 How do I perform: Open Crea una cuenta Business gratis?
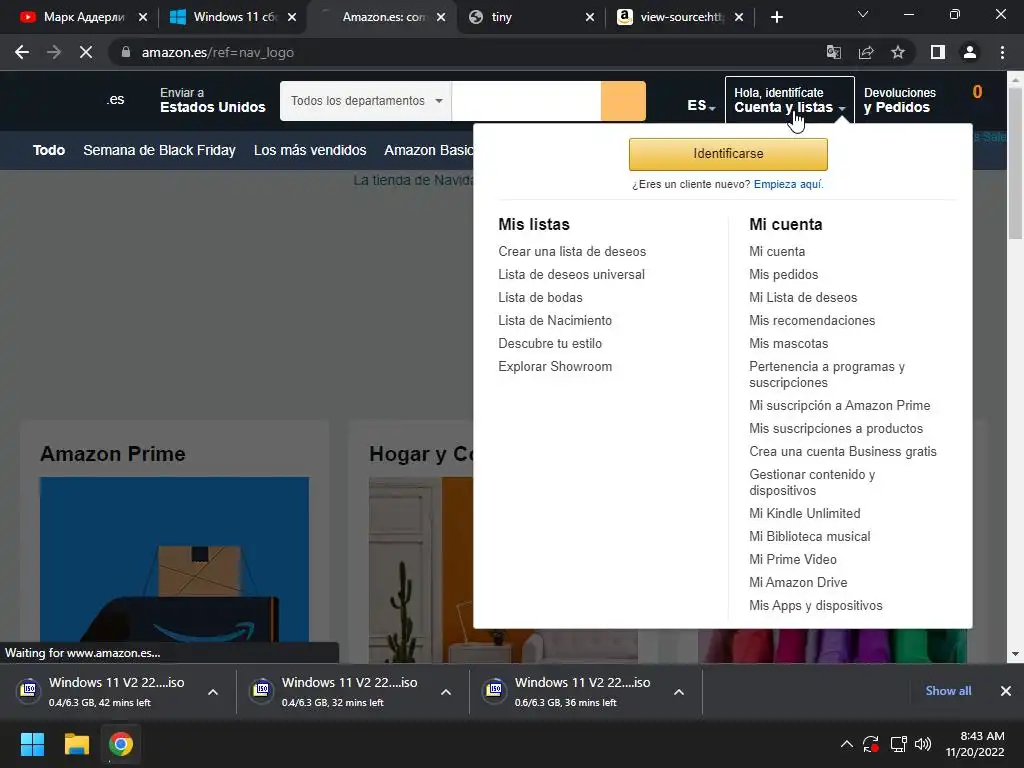point(842,451)
